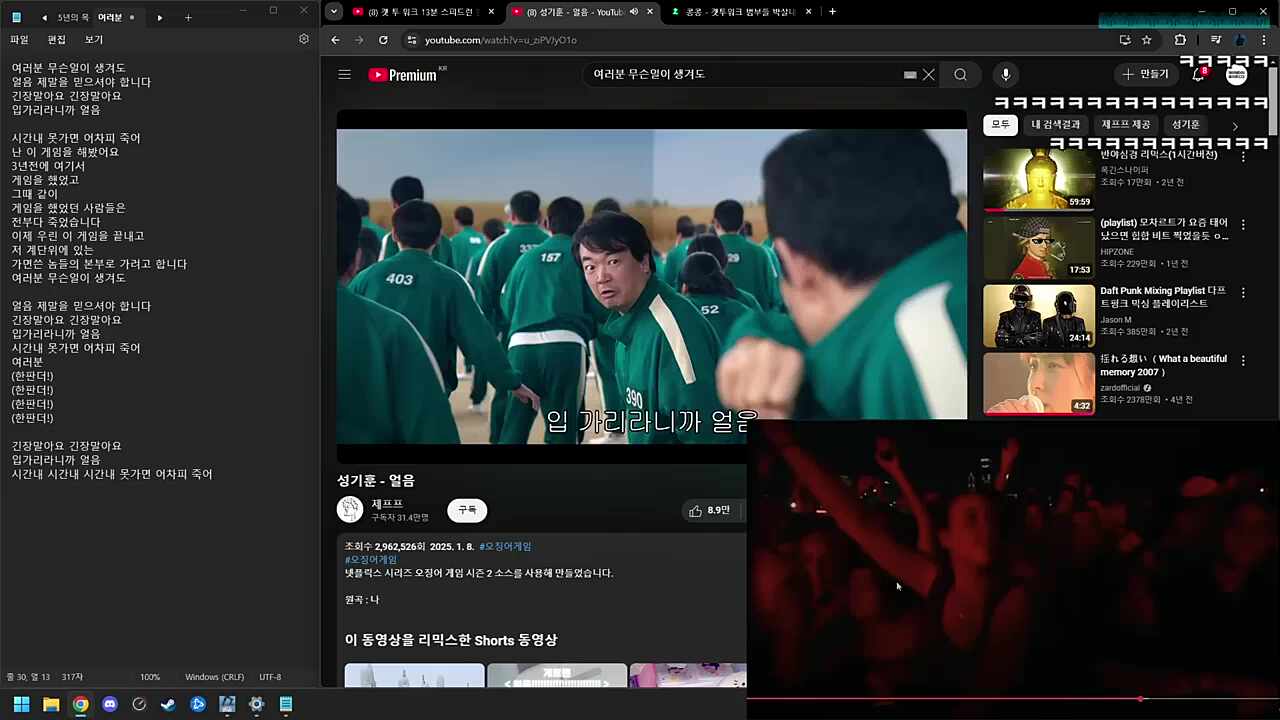
Task: Select the 성기훈 filter chip
Action: (1186, 125)
